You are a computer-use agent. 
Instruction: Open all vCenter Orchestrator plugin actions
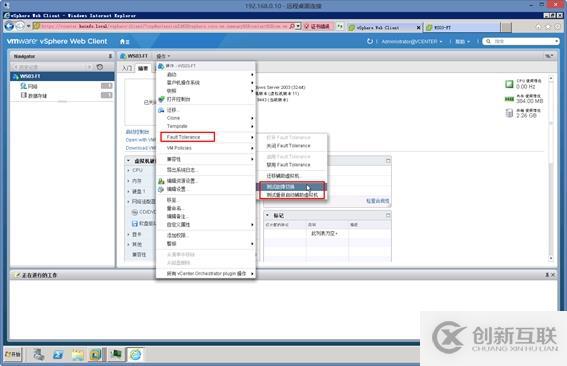pyautogui.click(x=206, y=273)
